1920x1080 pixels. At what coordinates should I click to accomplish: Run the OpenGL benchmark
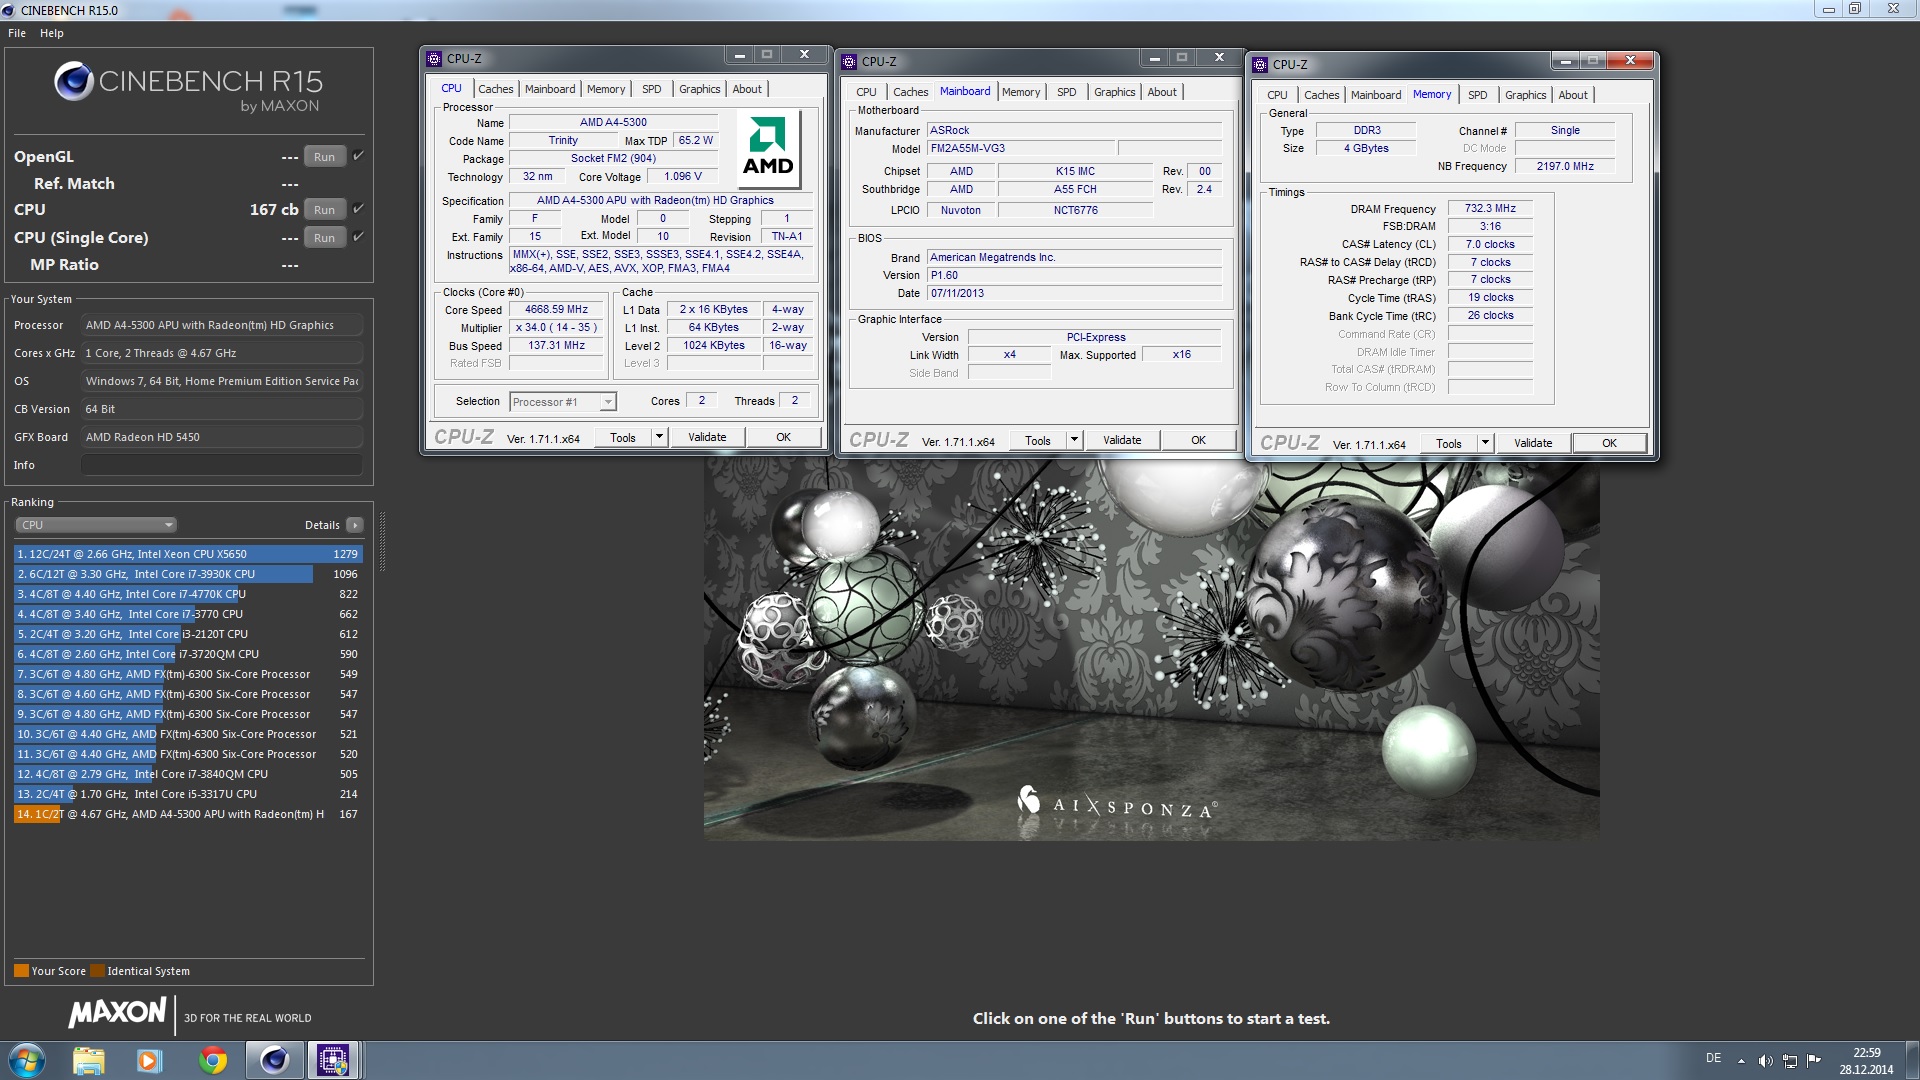[x=324, y=157]
